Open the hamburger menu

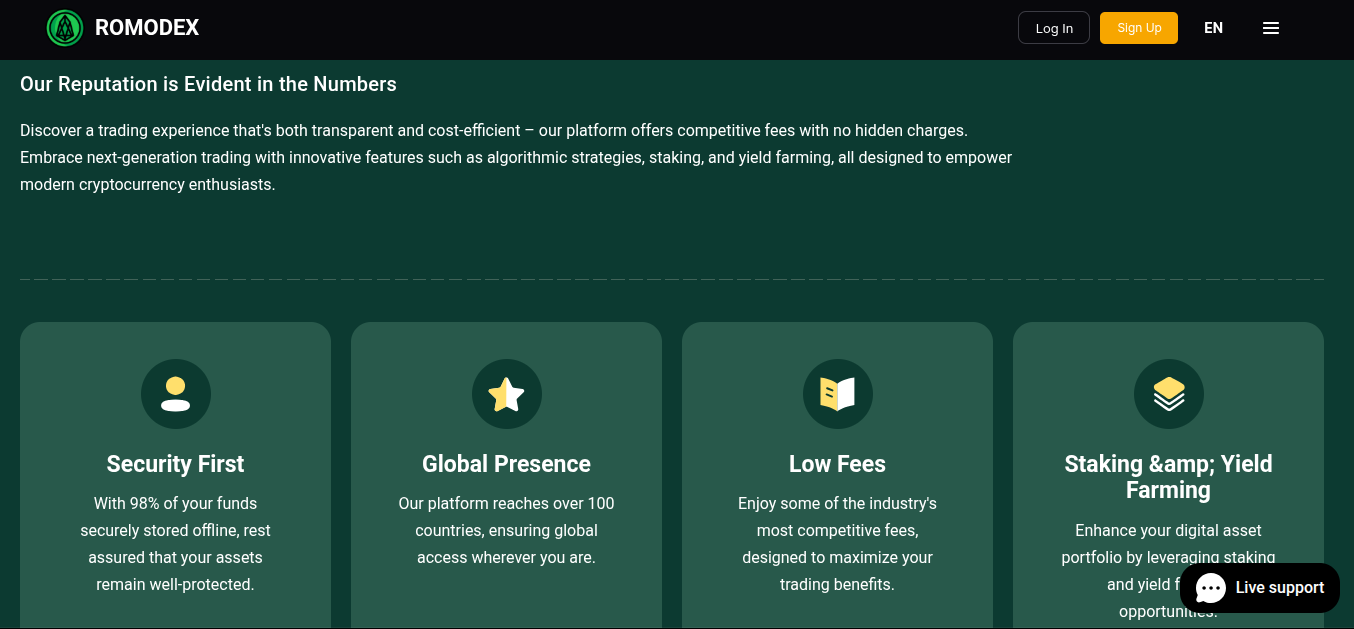pos(1271,28)
